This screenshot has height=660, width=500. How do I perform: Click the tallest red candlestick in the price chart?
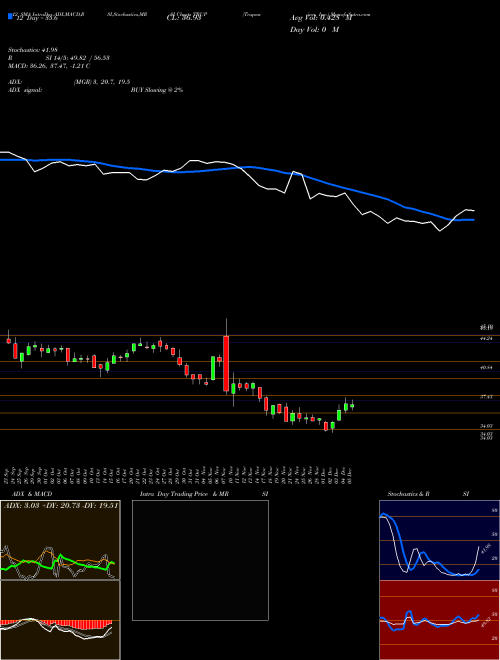[226, 364]
